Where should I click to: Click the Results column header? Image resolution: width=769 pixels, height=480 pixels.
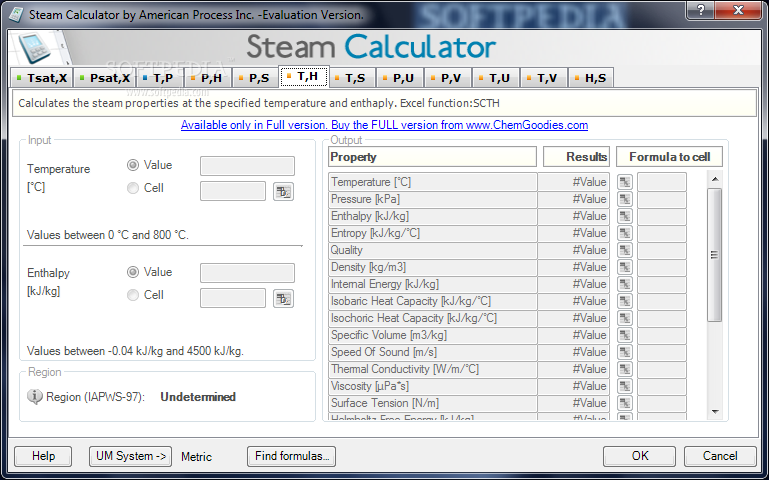576,157
